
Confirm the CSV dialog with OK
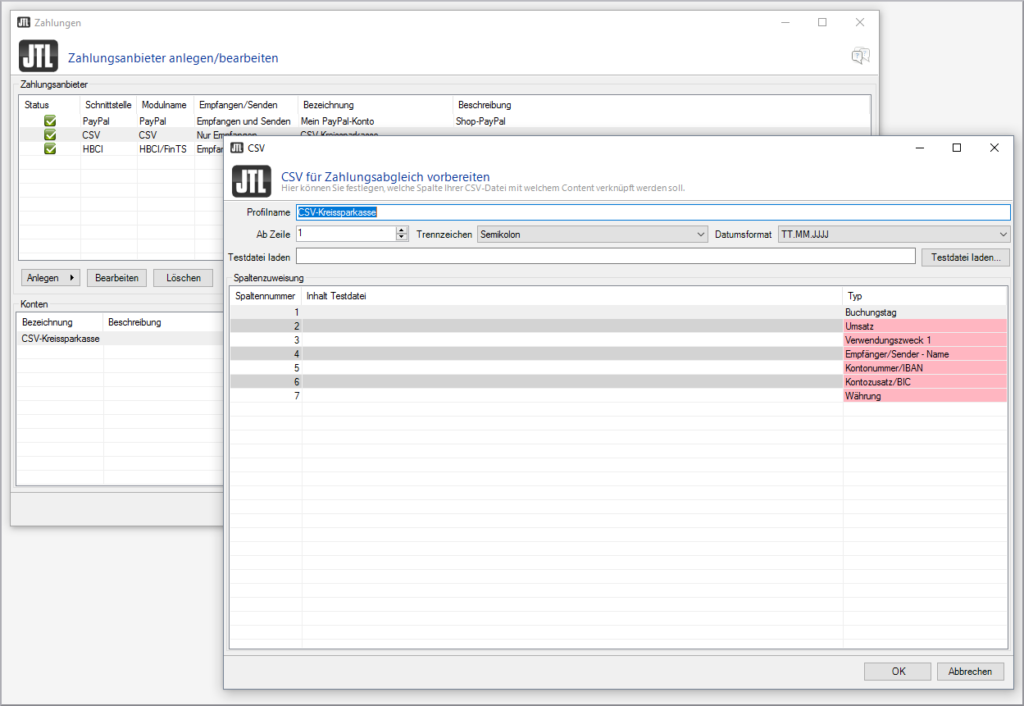pyautogui.click(x=898, y=672)
